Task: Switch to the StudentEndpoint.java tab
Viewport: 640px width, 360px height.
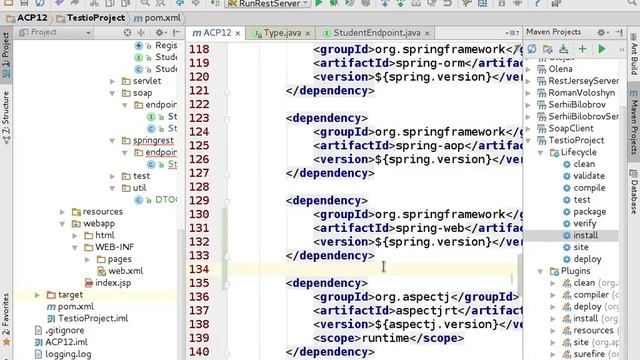Action: (x=376, y=33)
